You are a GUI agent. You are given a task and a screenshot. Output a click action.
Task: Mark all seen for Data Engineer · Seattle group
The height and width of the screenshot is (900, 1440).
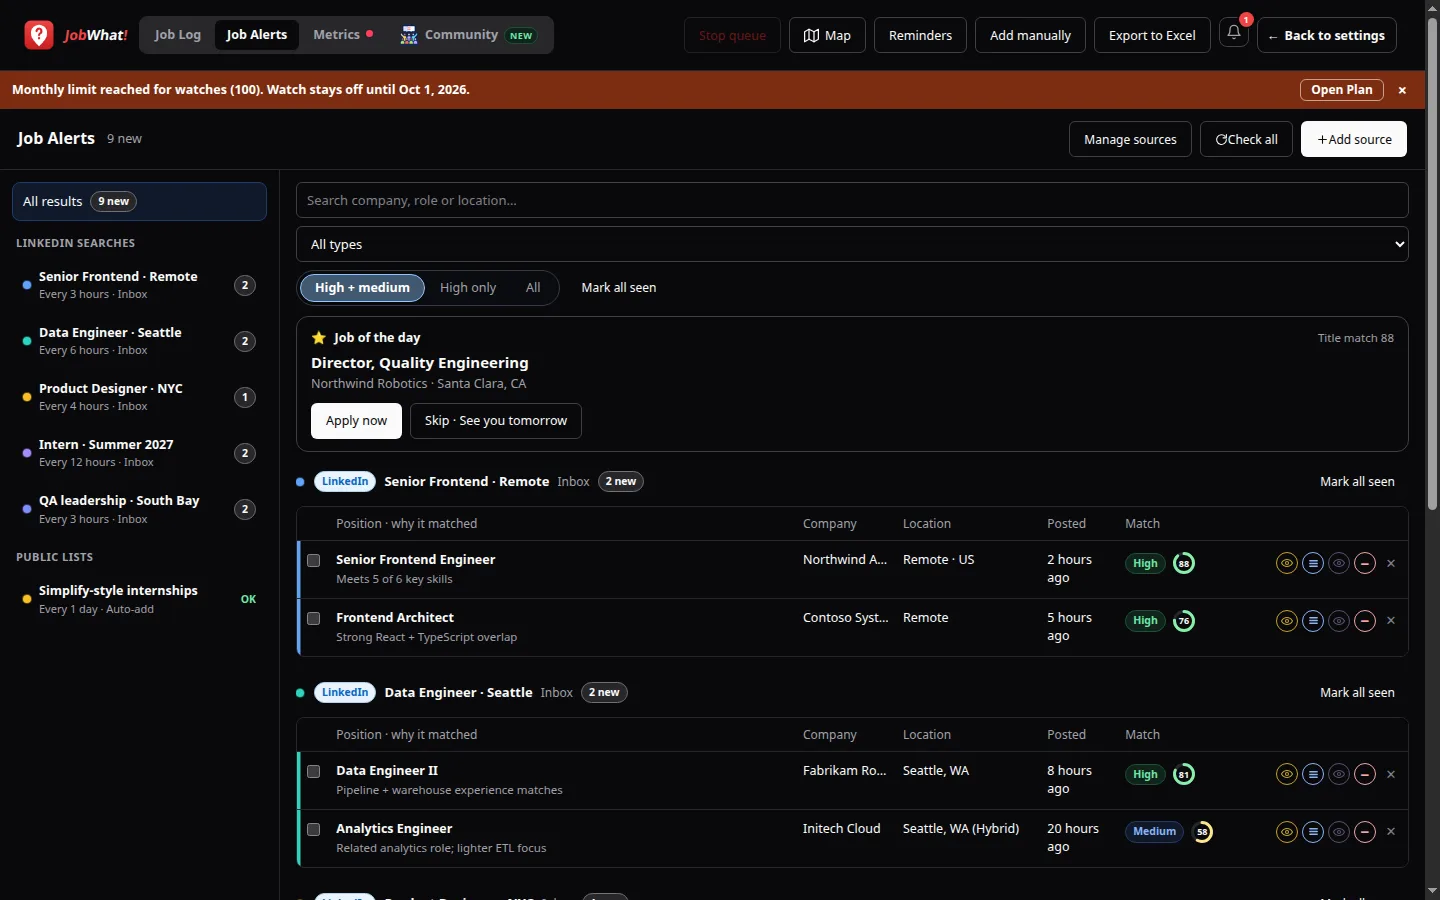point(1357,693)
